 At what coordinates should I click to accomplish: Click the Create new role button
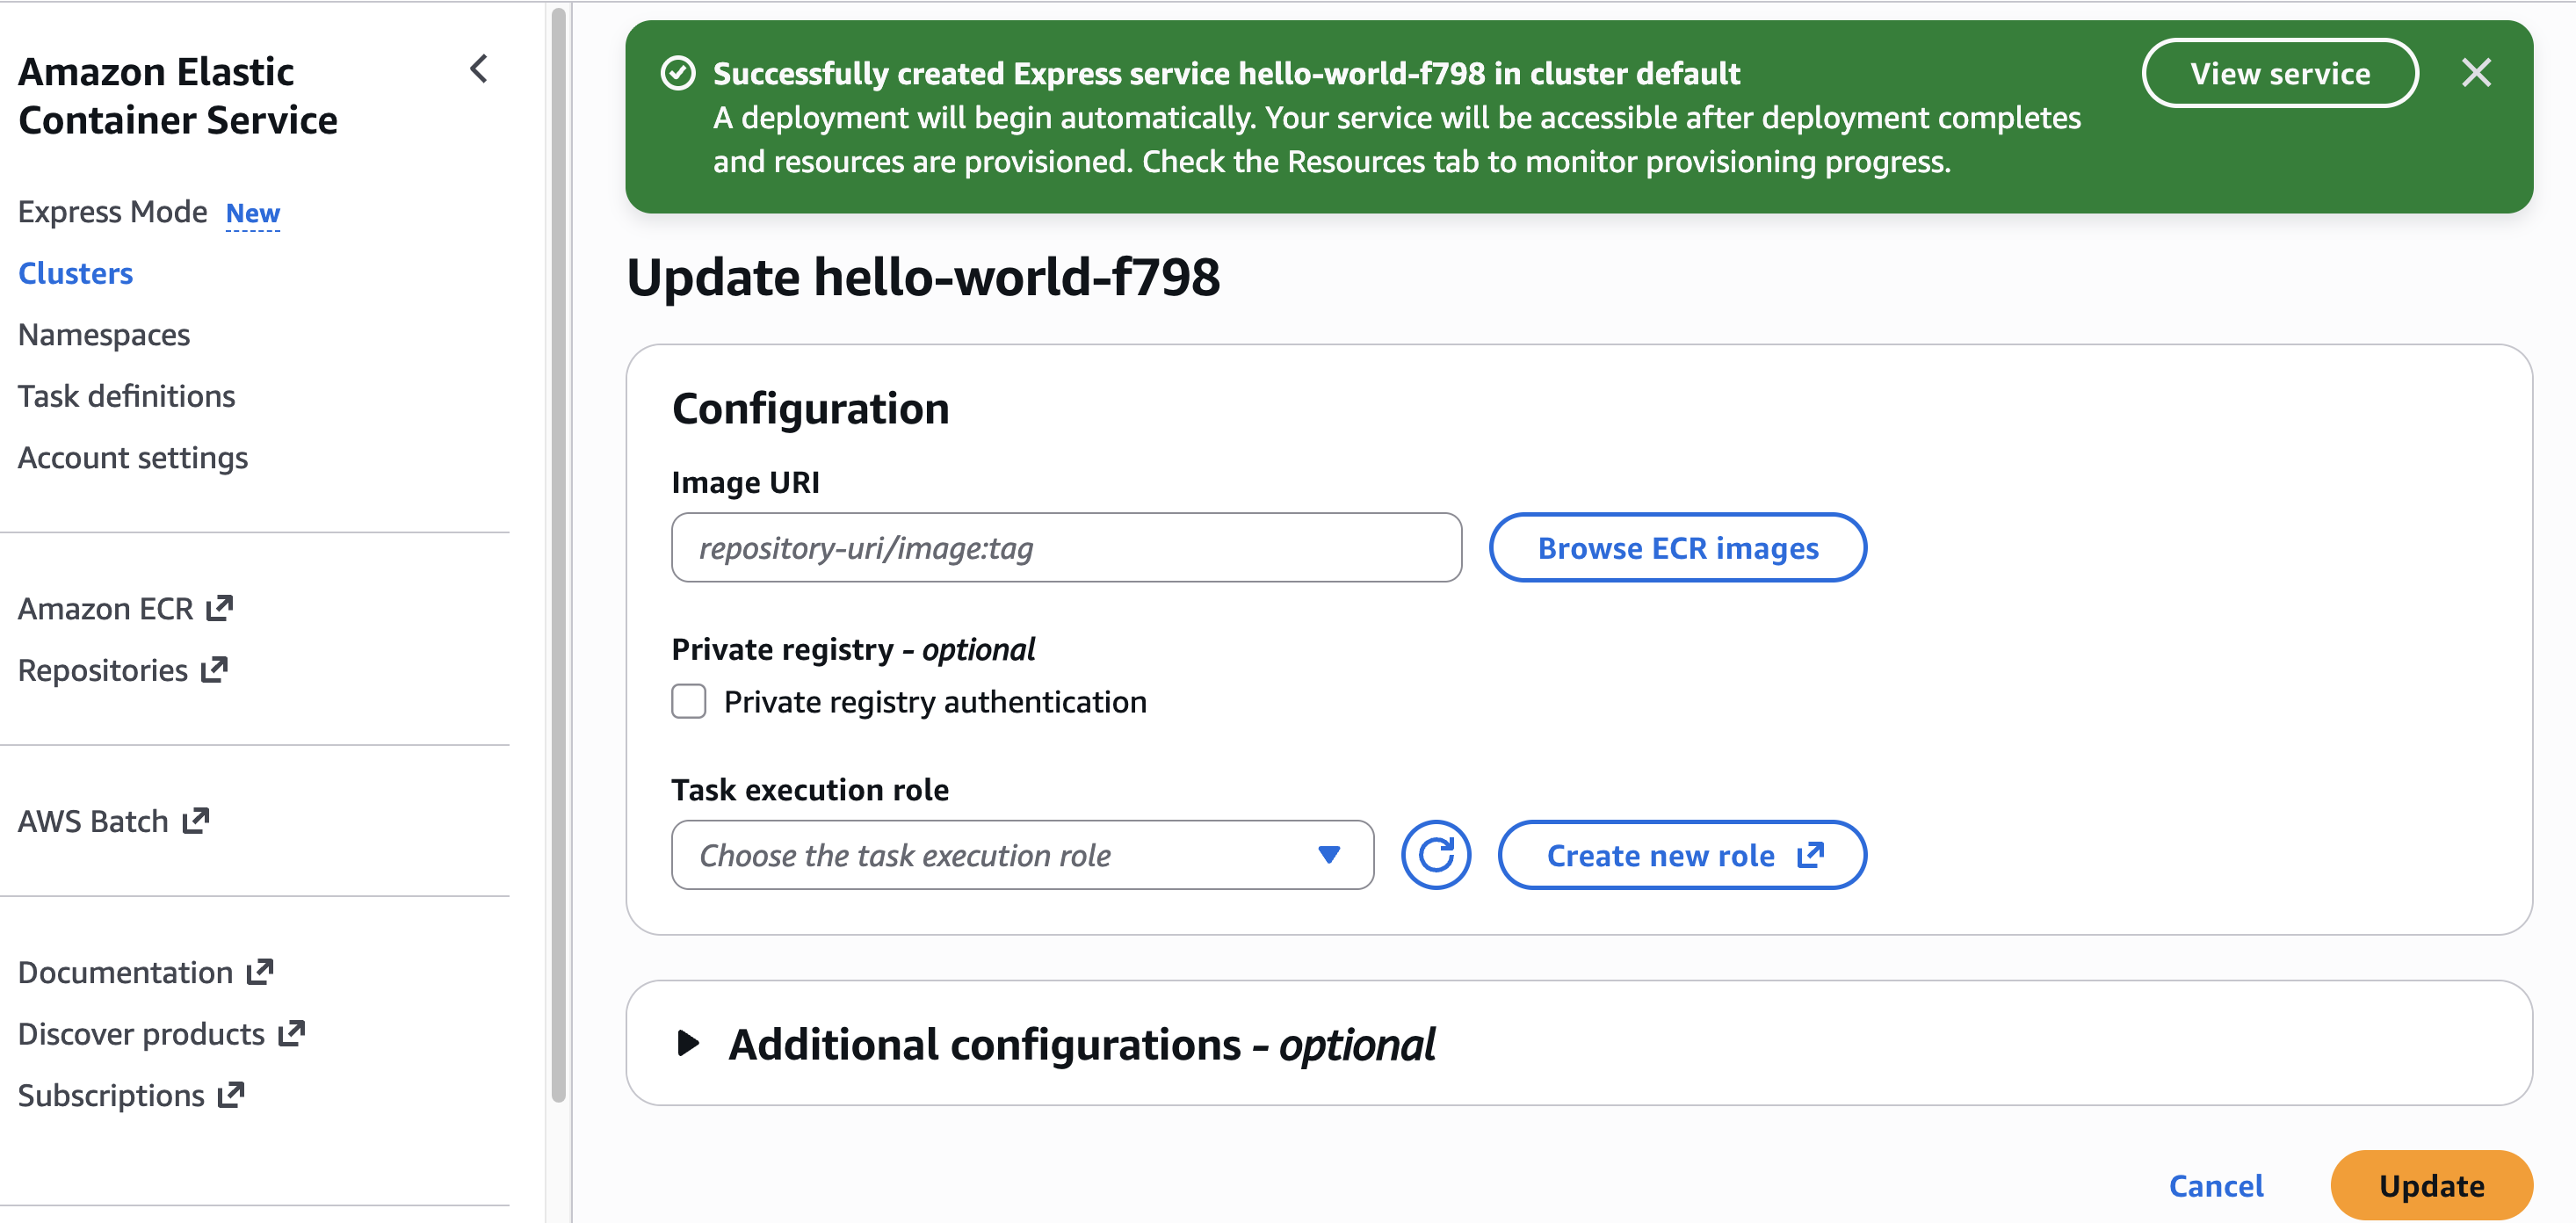[1681, 855]
